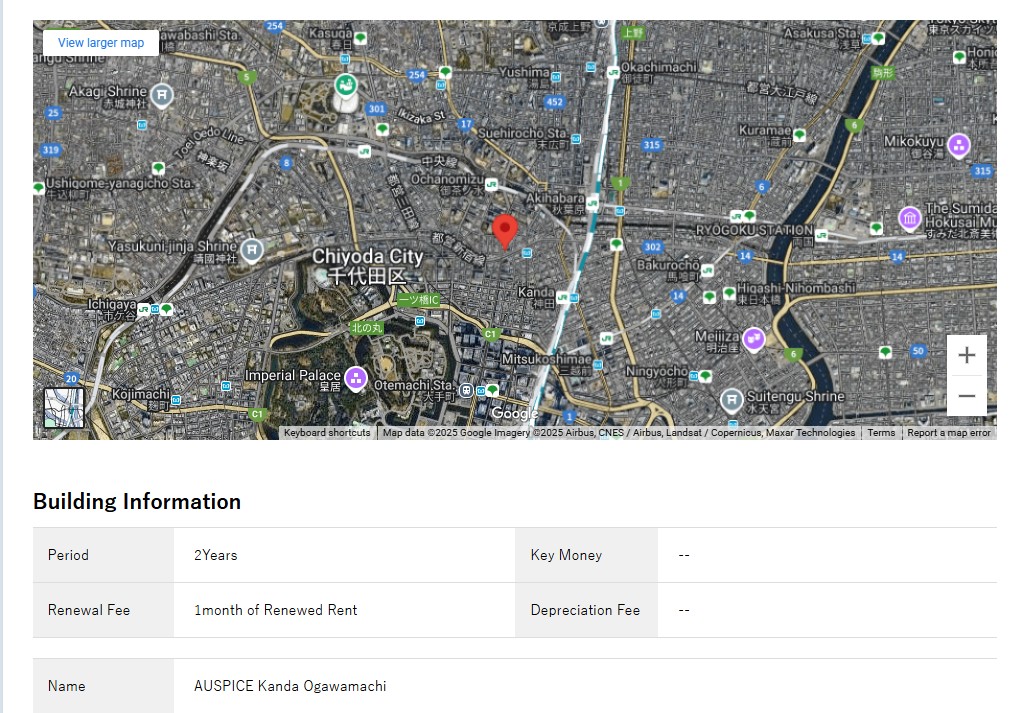
Task: Switch map type using the layer thumbnail
Action: point(64,408)
